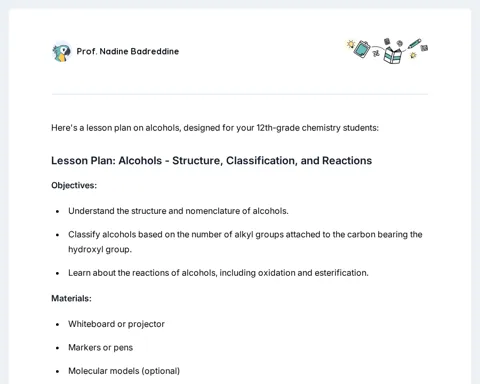Click the teal clipboard illustration icon
Image resolution: width=480 pixels, height=384 pixels.
click(362, 49)
